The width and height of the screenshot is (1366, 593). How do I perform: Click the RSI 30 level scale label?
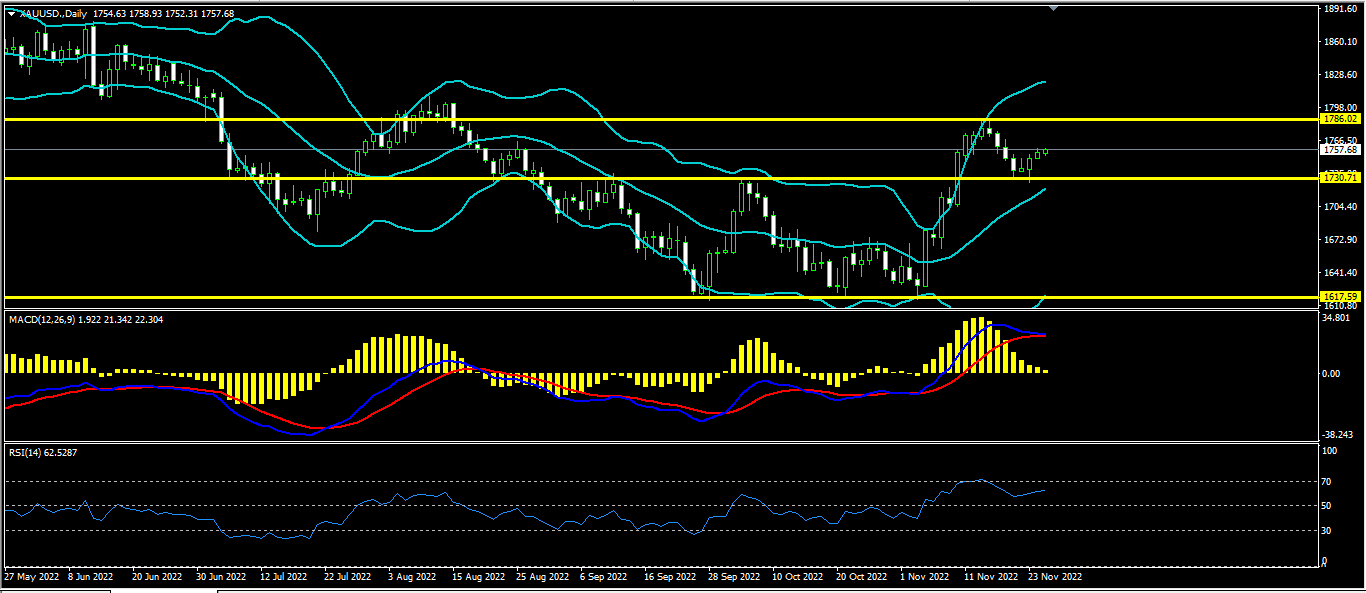click(x=1328, y=530)
